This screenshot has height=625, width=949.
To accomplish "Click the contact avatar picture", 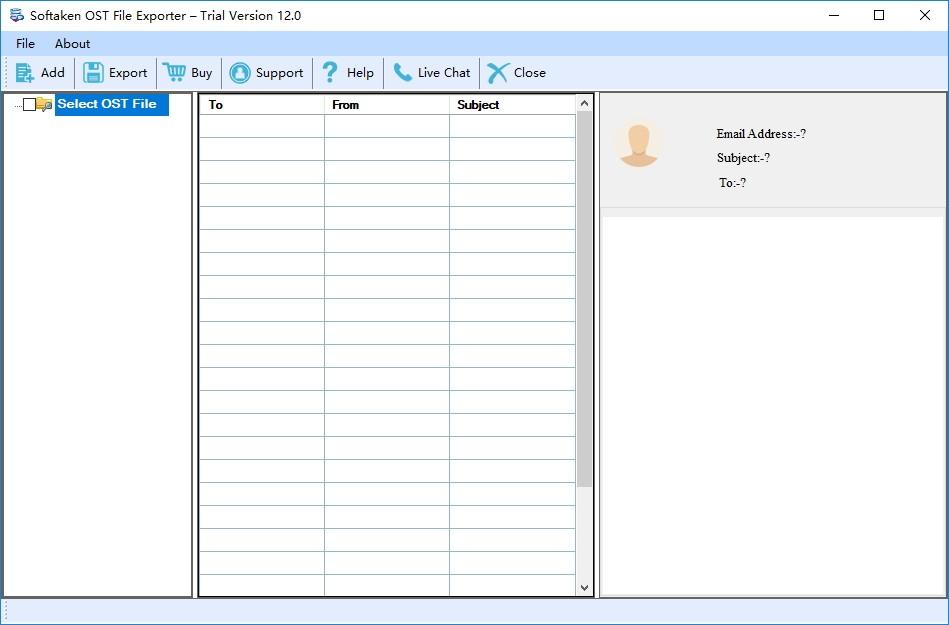I will pyautogui.click(x=639, y=145).
